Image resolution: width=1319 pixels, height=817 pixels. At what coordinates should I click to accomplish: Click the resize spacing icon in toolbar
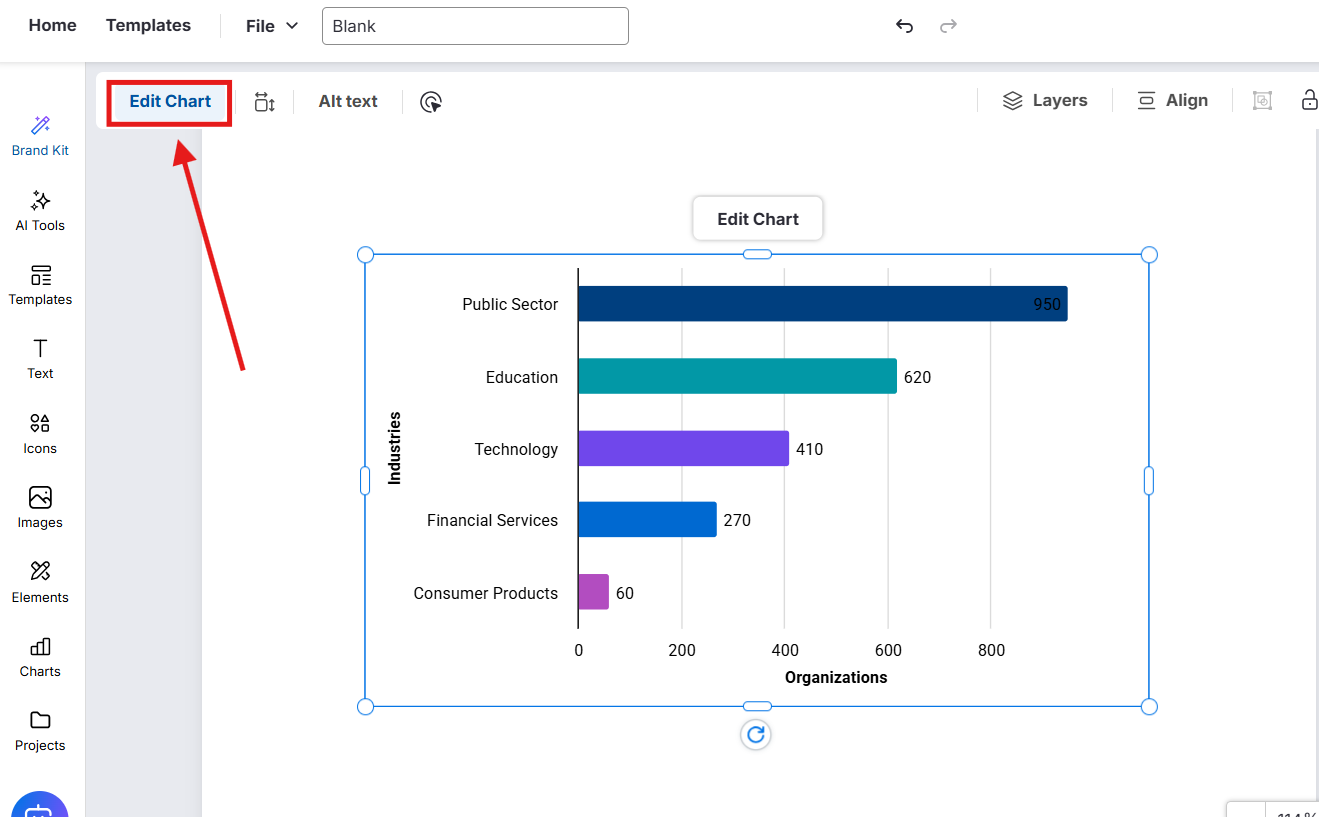(x=264, y=102)
